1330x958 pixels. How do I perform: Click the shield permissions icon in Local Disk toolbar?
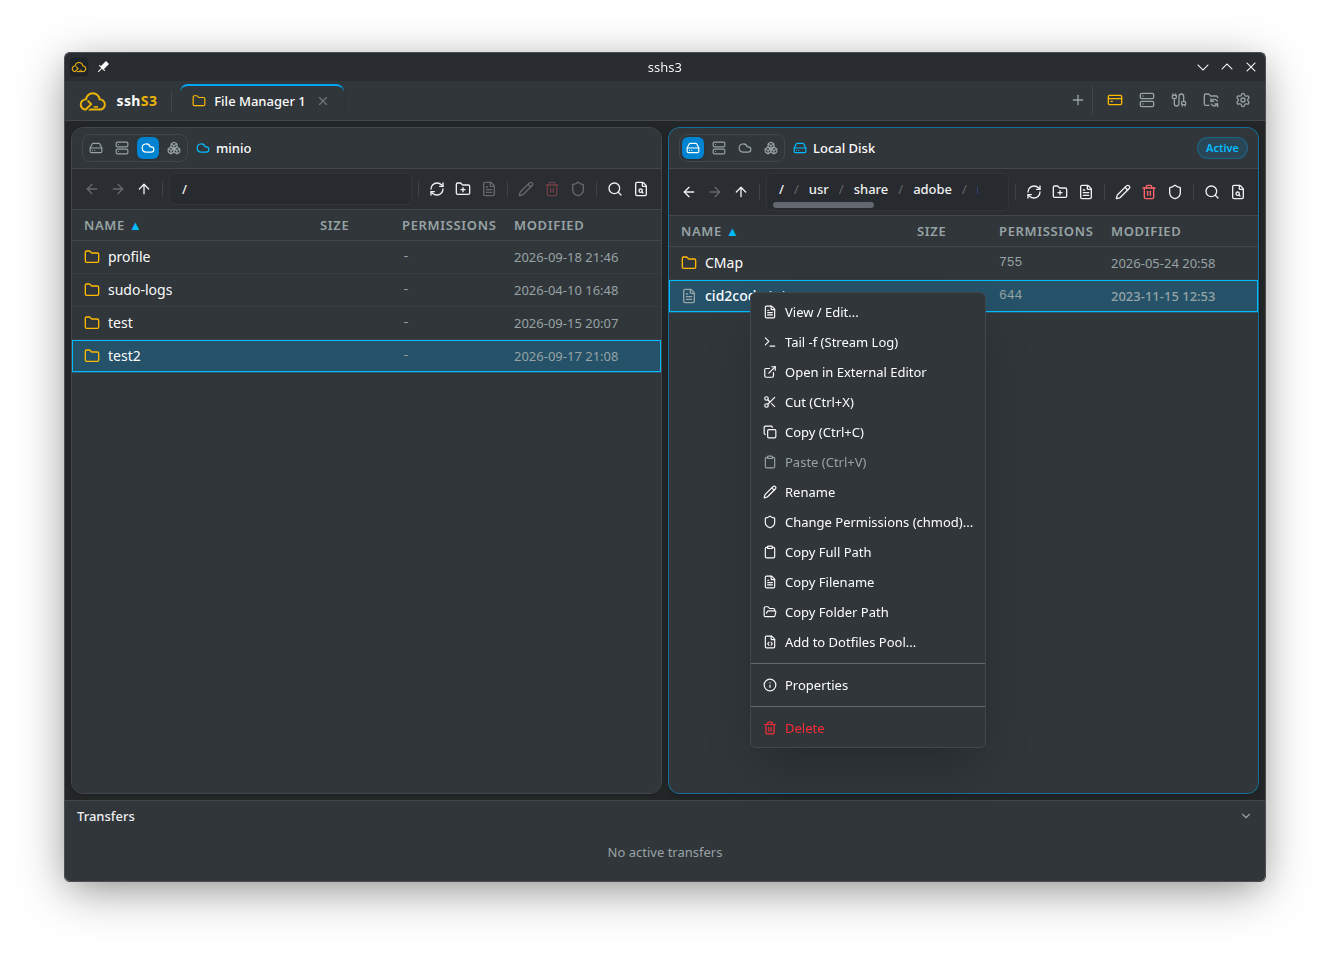(x=1175, y=192)
